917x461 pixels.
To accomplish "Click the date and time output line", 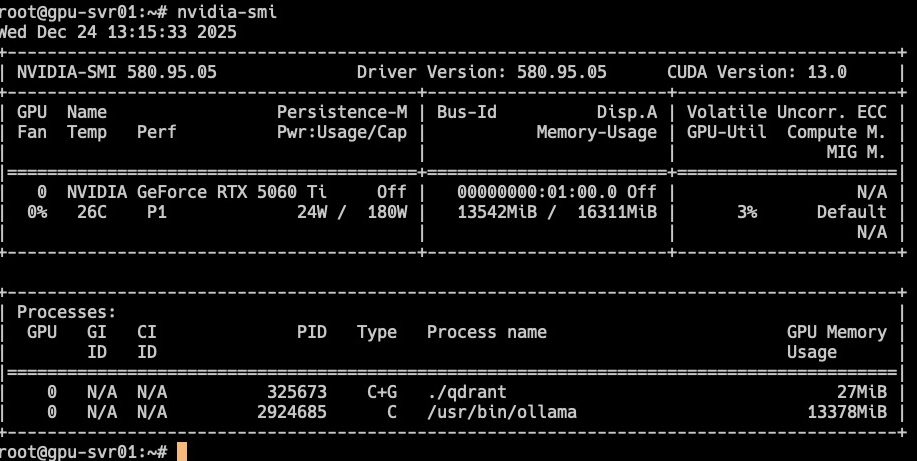I will pyautogui.click(x=118, y=32).
